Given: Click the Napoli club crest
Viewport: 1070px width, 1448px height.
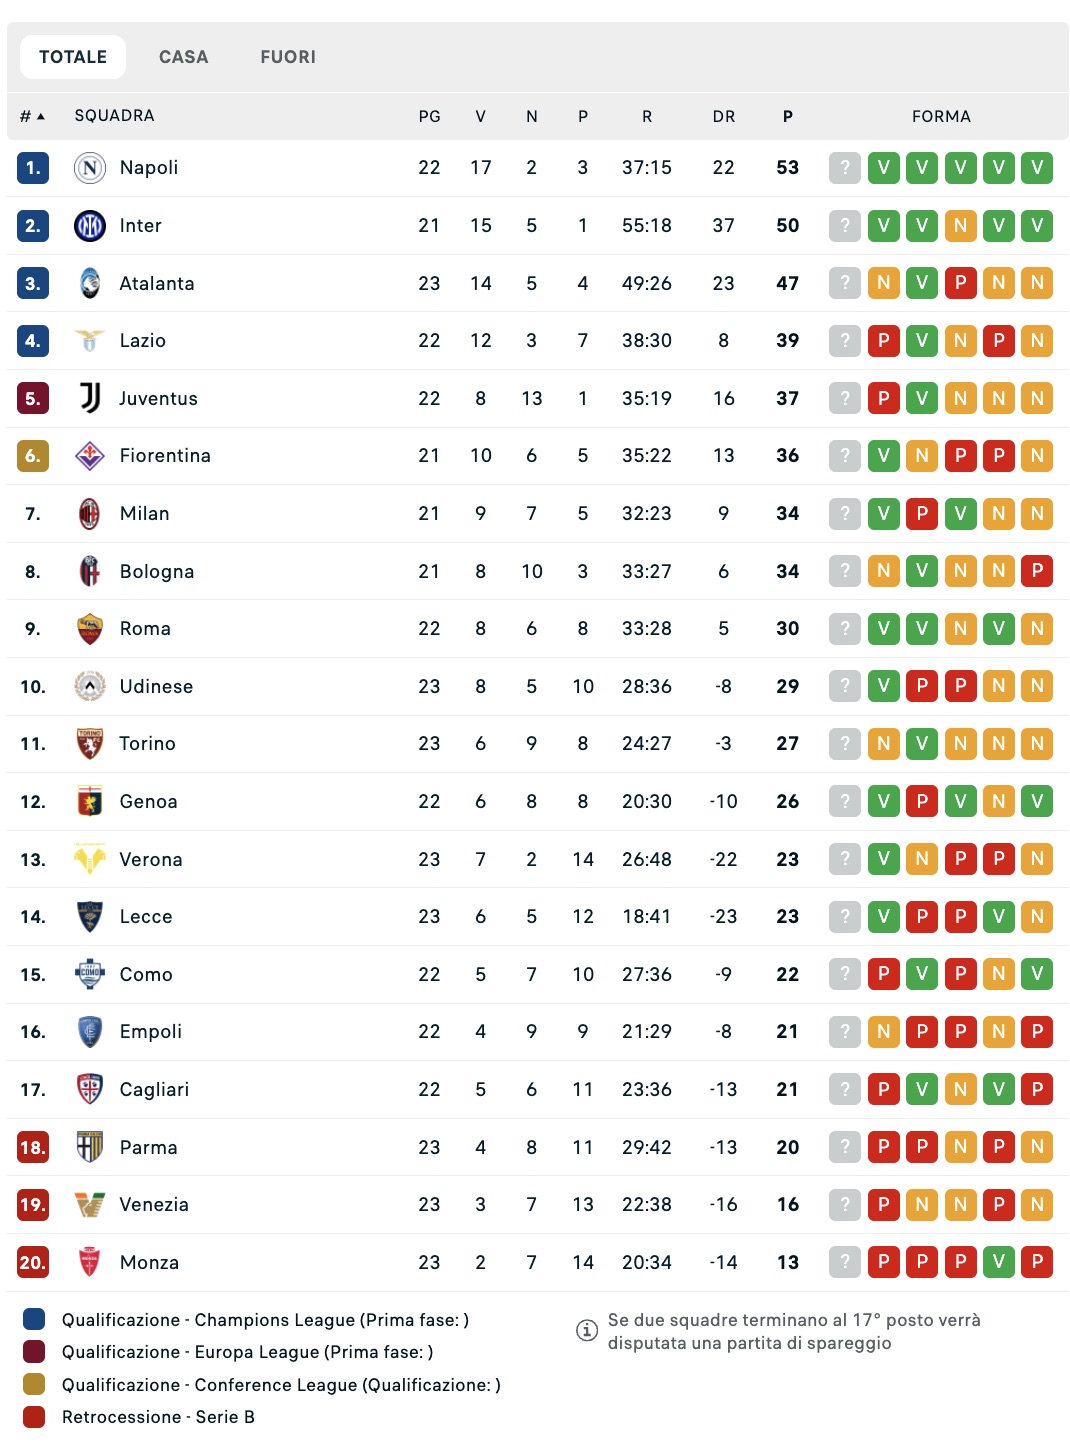Looking at the screenshot, I should coord(90,168).
